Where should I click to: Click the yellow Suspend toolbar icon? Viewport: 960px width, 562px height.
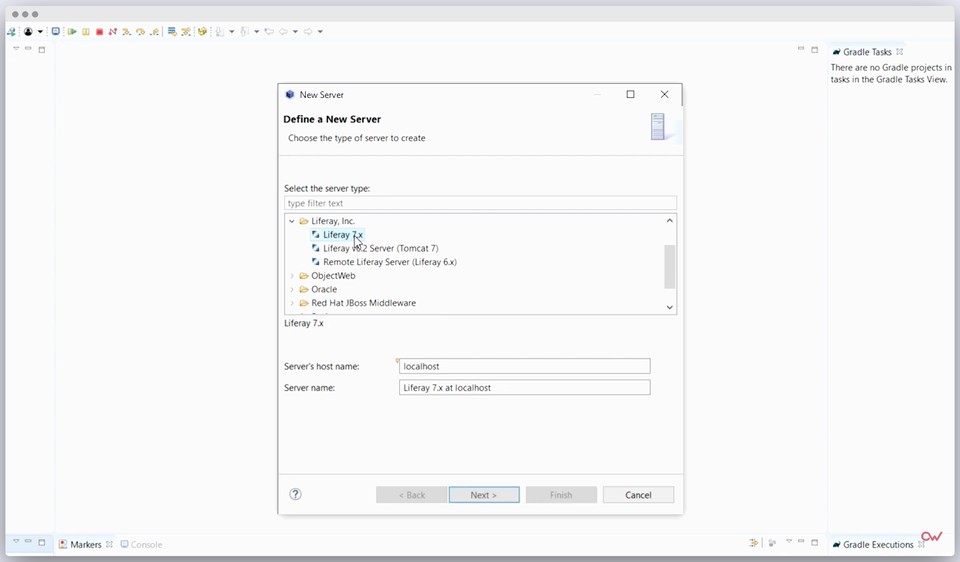pyautogui.click(x=86, y=32)
